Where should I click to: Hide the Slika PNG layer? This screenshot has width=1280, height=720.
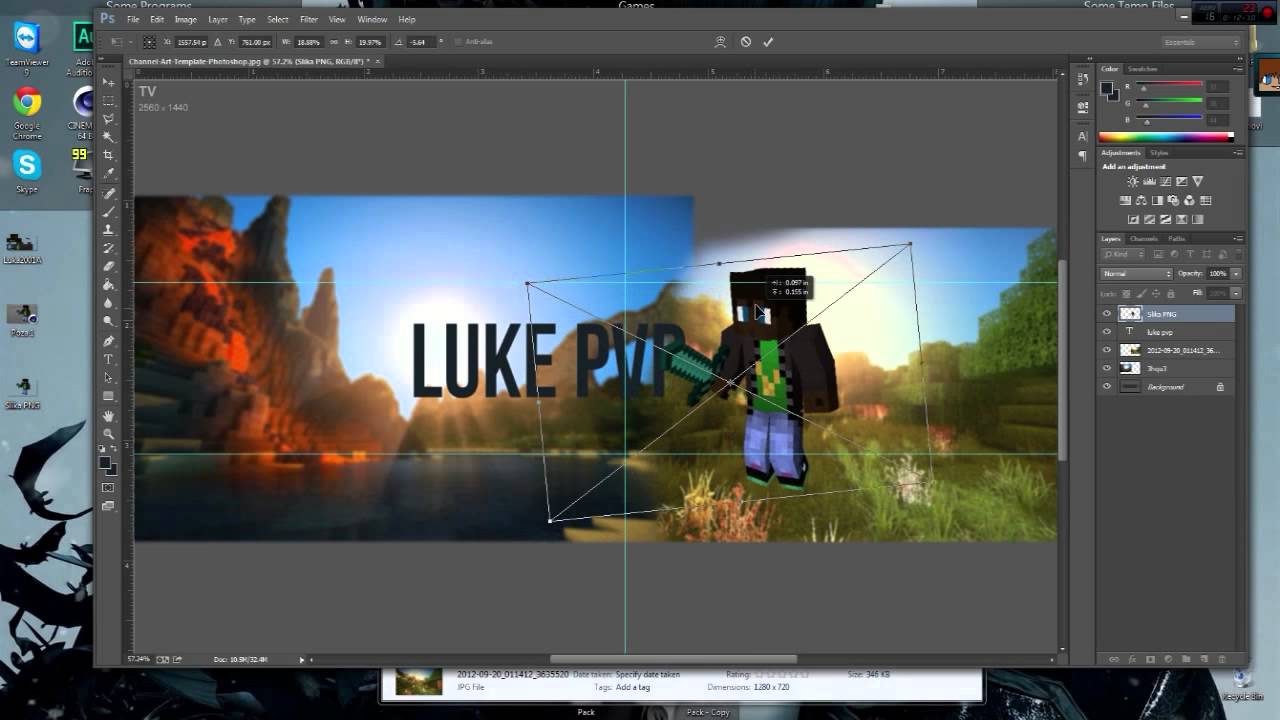click(x=1106, y=314)
